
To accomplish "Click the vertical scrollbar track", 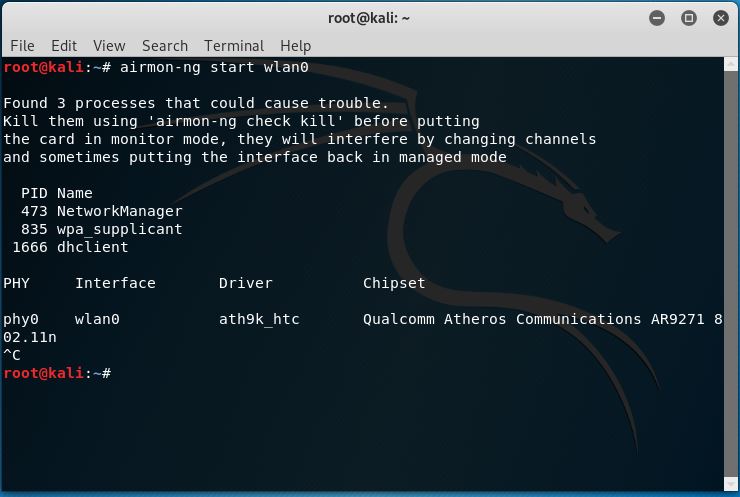I will click(x=731, y=274).
